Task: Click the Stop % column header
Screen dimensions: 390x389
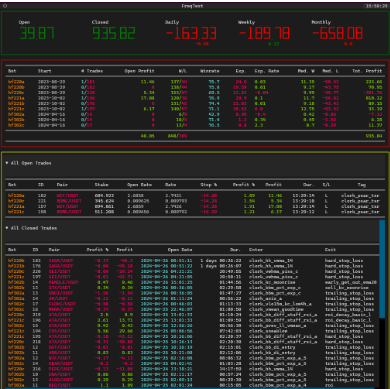Action: point(209,185)
